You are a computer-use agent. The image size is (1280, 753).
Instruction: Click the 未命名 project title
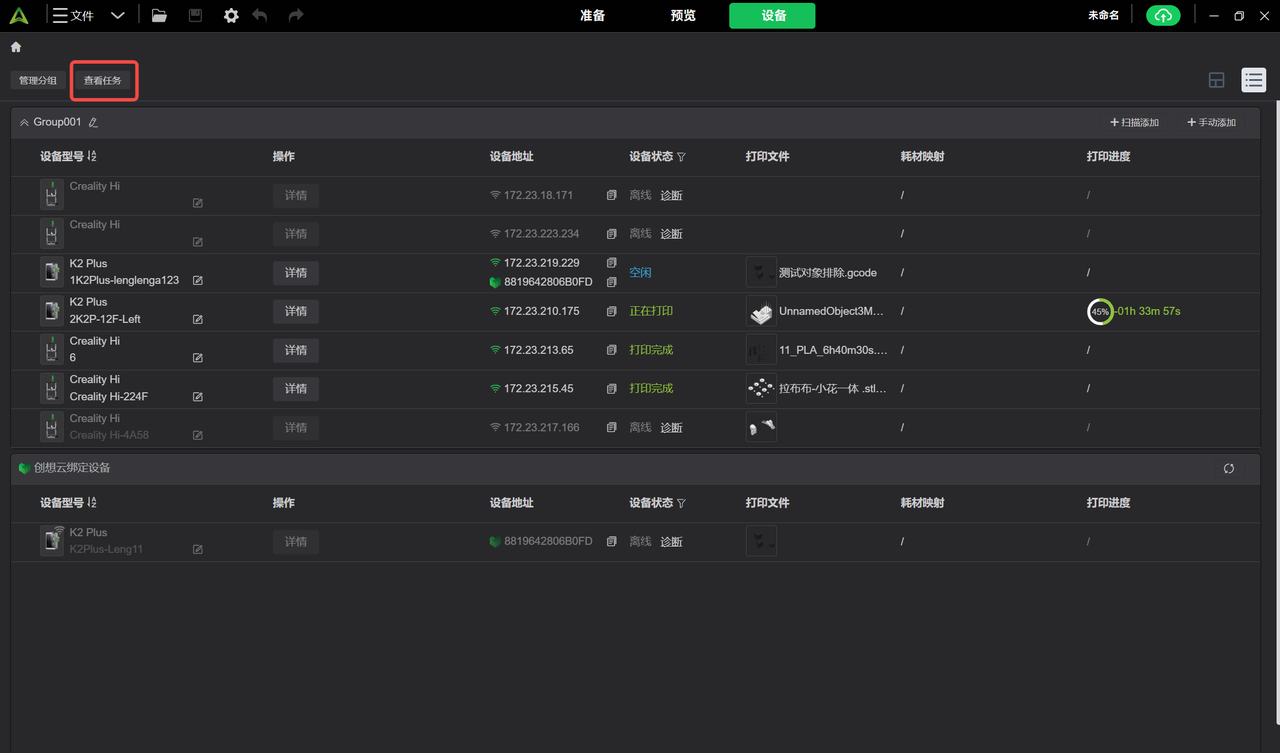[1103, 15]
